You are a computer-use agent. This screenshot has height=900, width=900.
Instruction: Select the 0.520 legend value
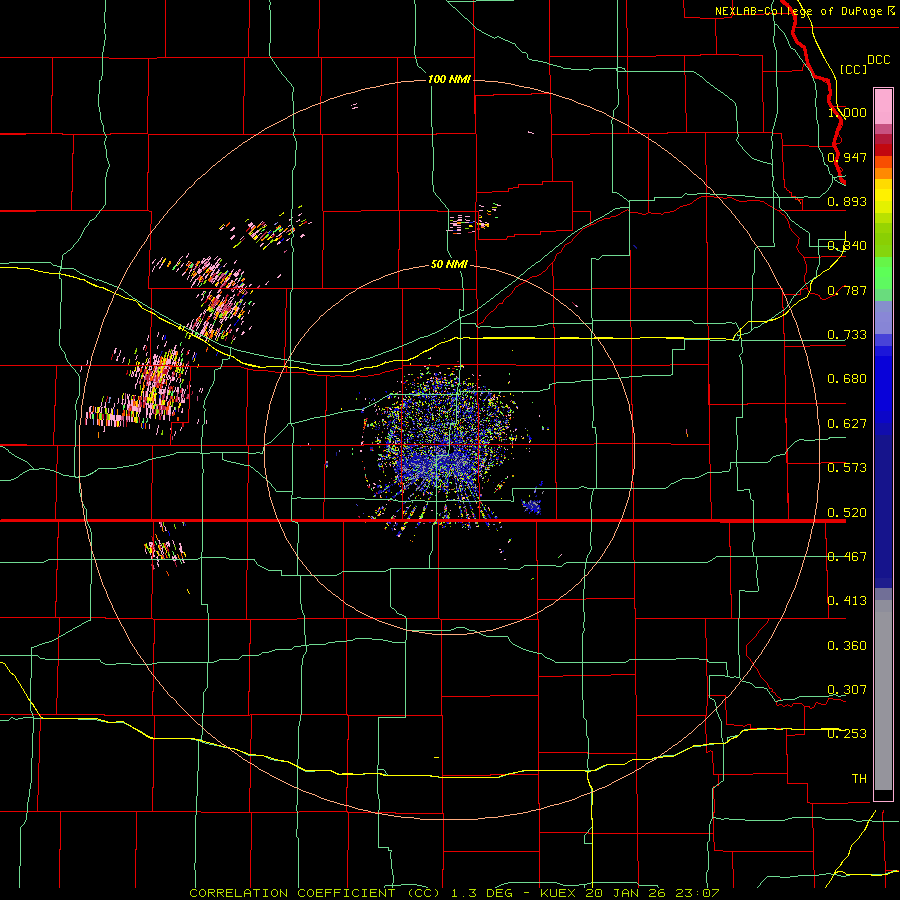tap(847, 513)
